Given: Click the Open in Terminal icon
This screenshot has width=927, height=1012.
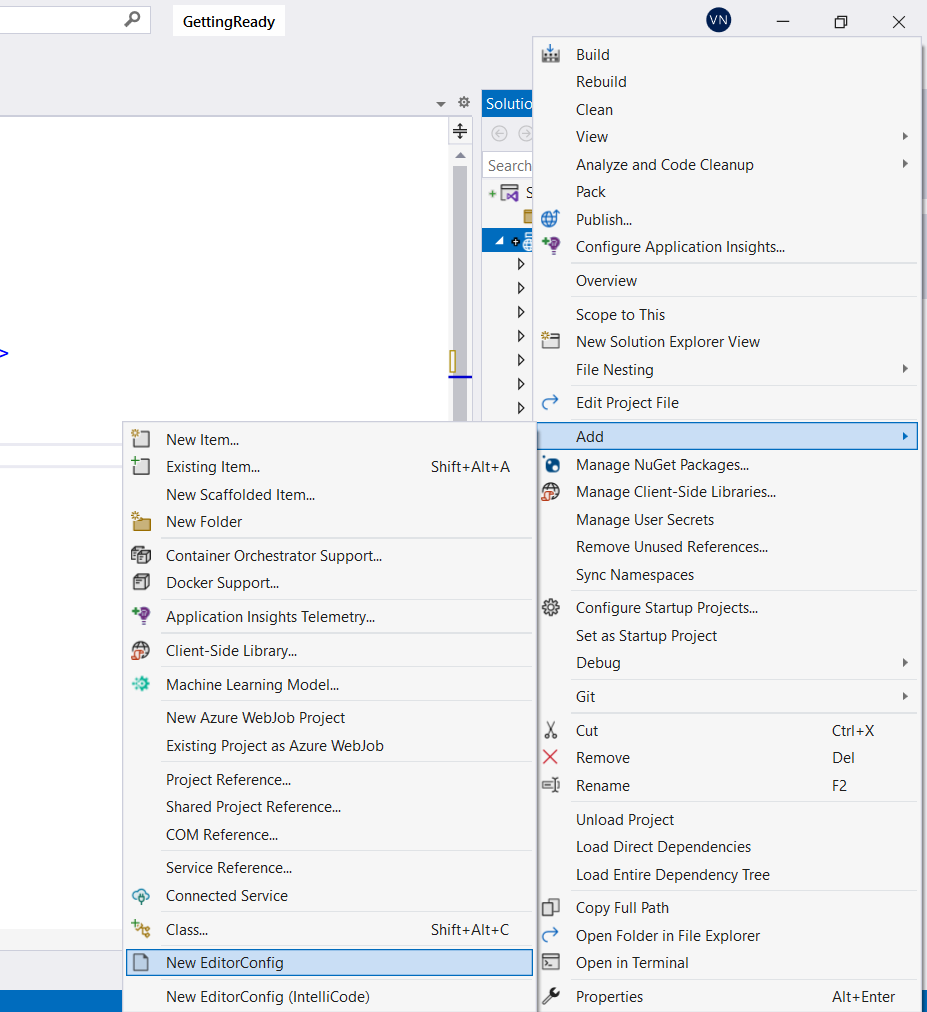Looking at the screenshot, I should coord(551,962).
